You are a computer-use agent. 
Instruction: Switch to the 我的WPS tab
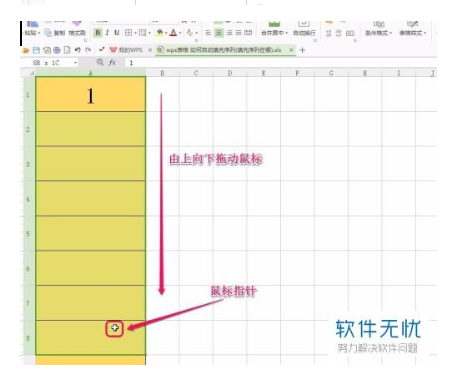pos(126,50)
